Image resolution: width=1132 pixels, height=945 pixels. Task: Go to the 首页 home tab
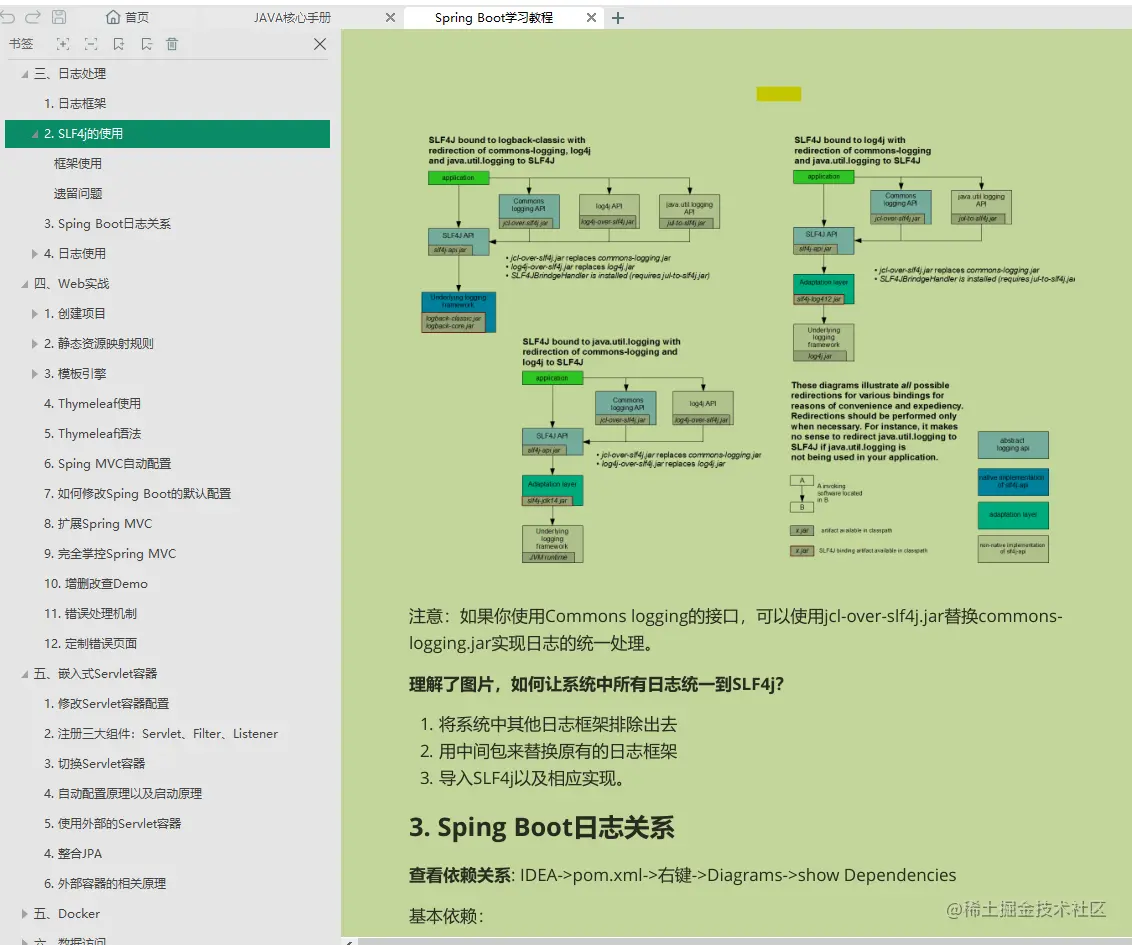(127, 17)
